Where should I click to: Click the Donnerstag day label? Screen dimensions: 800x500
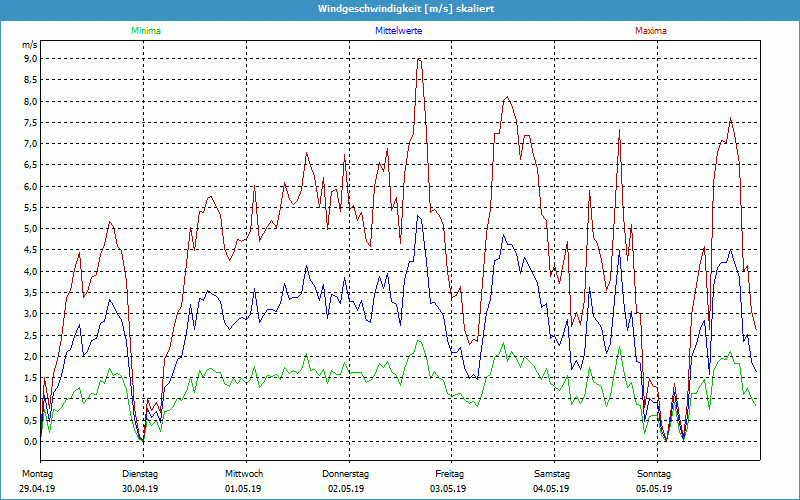click(345, 474)
